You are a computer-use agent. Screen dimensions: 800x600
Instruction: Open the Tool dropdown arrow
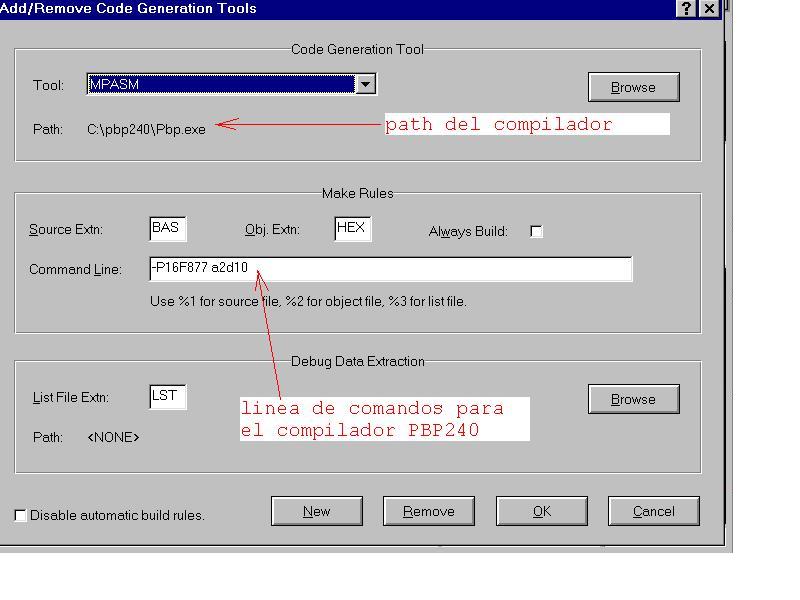[366, 85]
